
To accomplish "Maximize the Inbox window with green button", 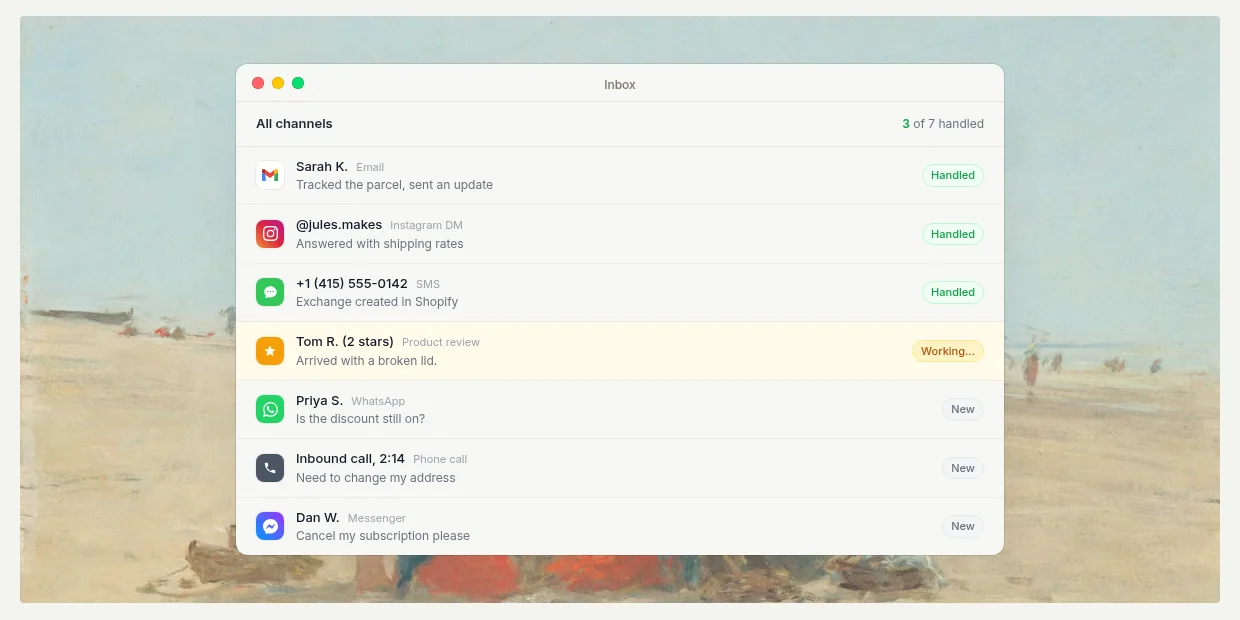I will click(x=298, y=83).
